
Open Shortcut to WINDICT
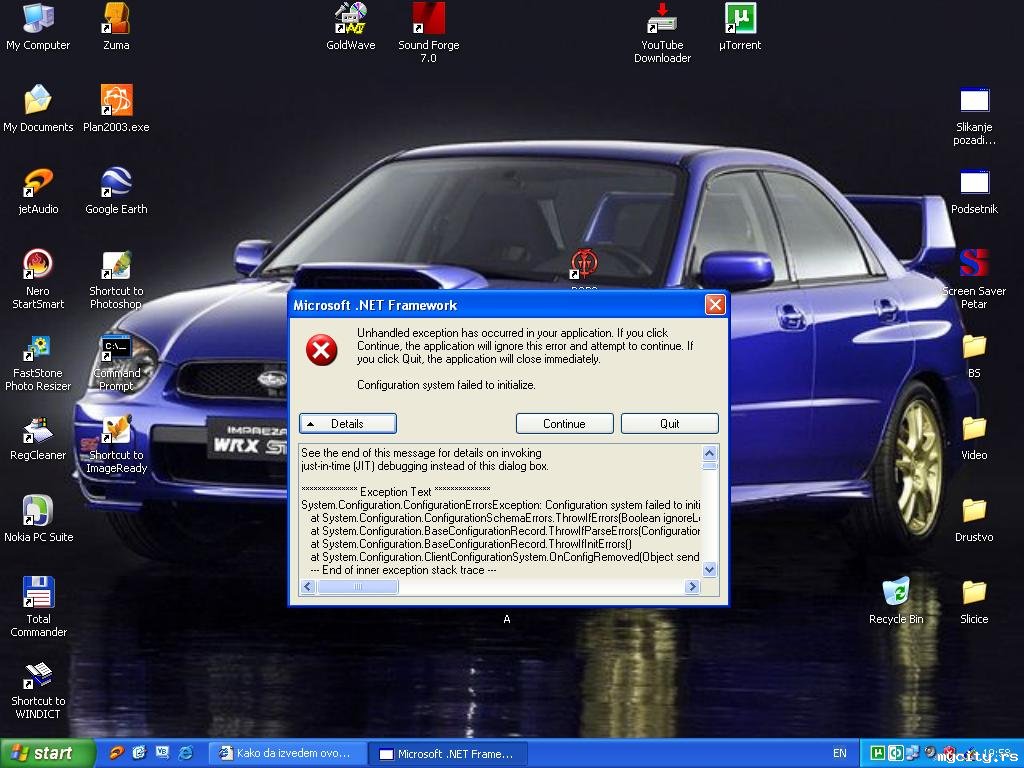tap(38, 689)
